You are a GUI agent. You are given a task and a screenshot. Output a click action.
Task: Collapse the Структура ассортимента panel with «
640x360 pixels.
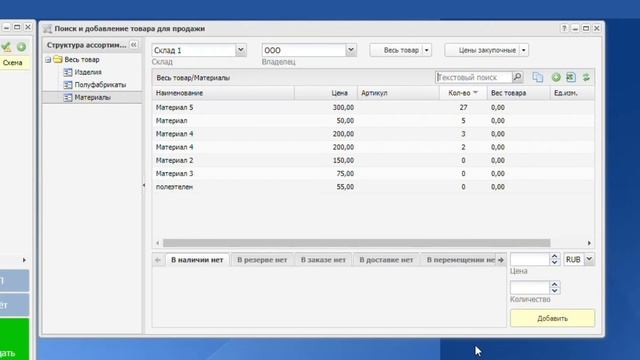[133, 44]
